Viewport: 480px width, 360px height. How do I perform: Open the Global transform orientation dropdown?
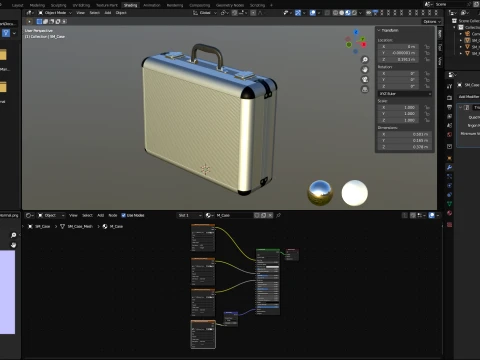click(205, 13)
